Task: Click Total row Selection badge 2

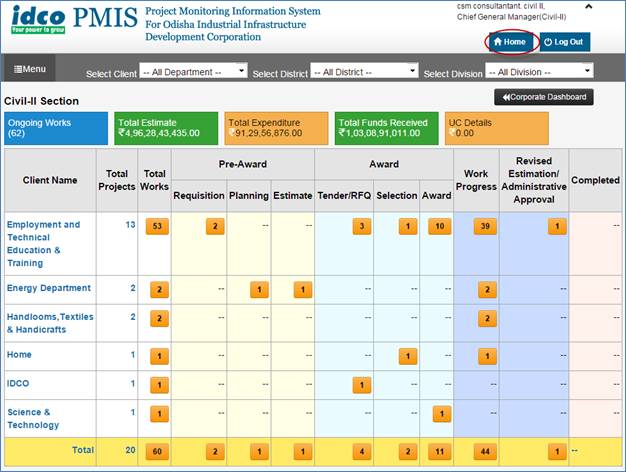Action: click(x=408, y=452)
